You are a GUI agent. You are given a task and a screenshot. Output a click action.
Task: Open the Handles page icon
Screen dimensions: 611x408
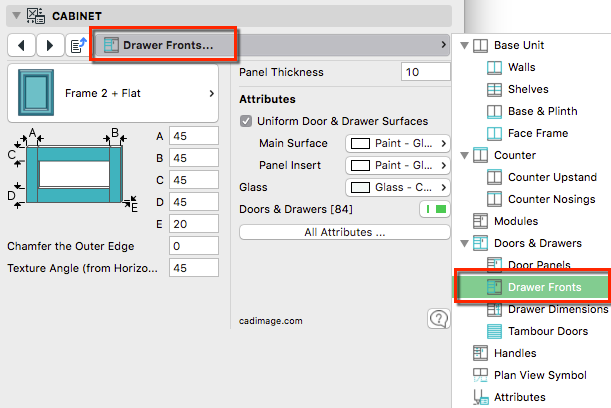tap(479, 353)
